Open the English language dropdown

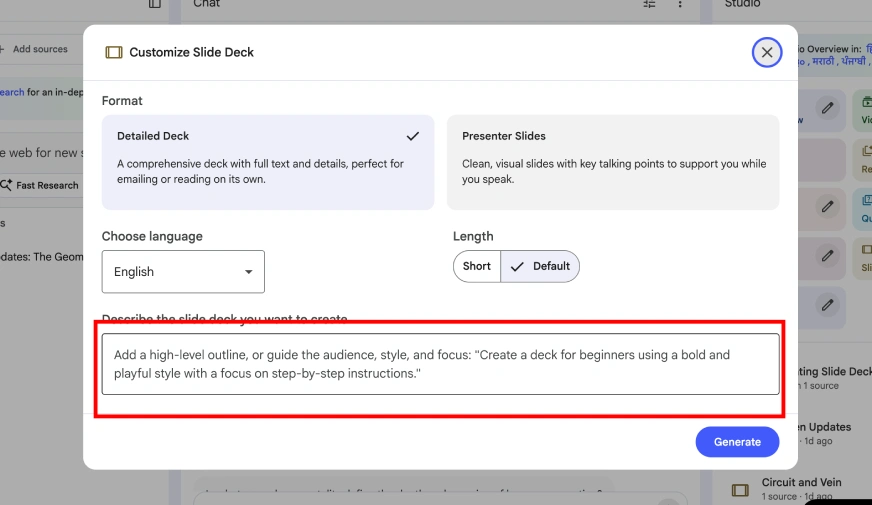tap(183, 272)
